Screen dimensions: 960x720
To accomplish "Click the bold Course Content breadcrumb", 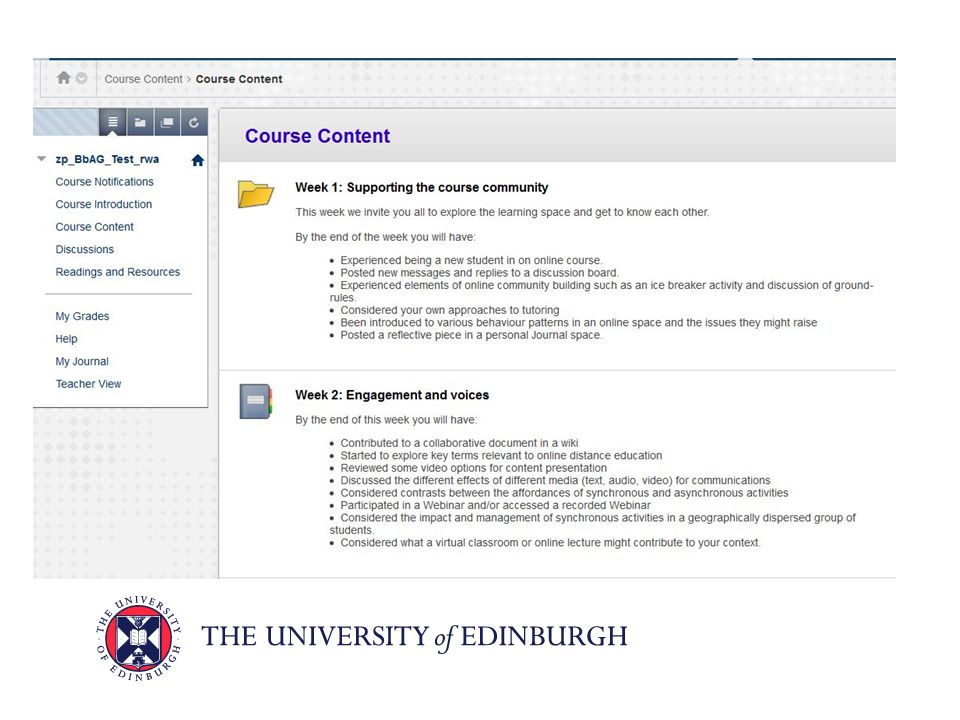I will tap(239, 79).
